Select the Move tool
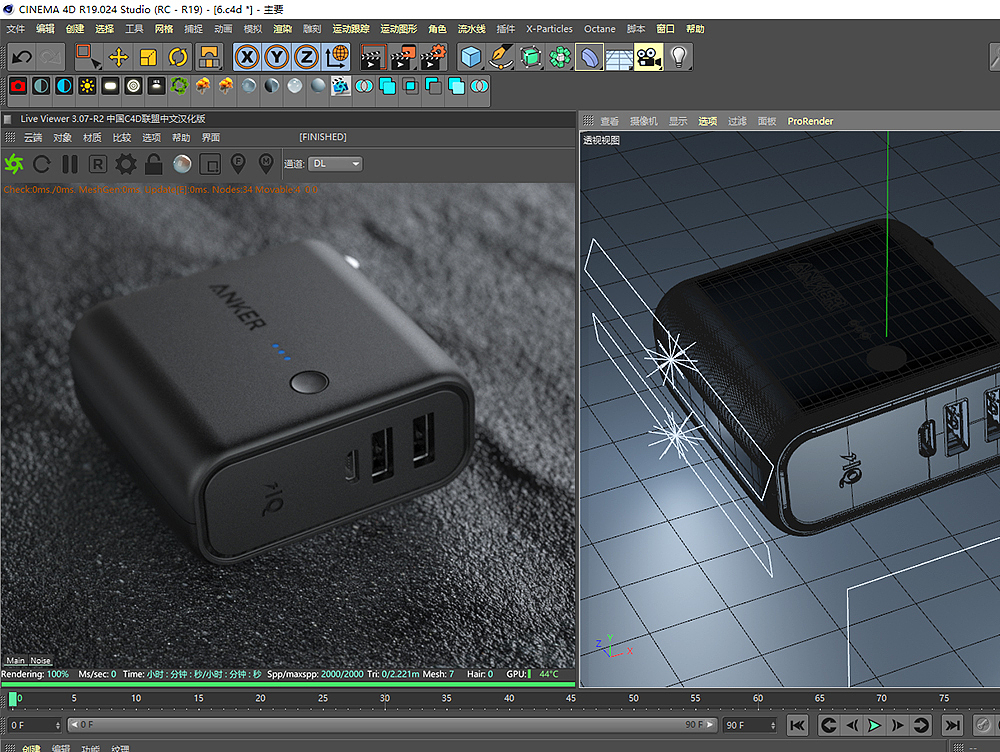The height and width of the screenshot is (752, 1000). (x=119, y=57)
